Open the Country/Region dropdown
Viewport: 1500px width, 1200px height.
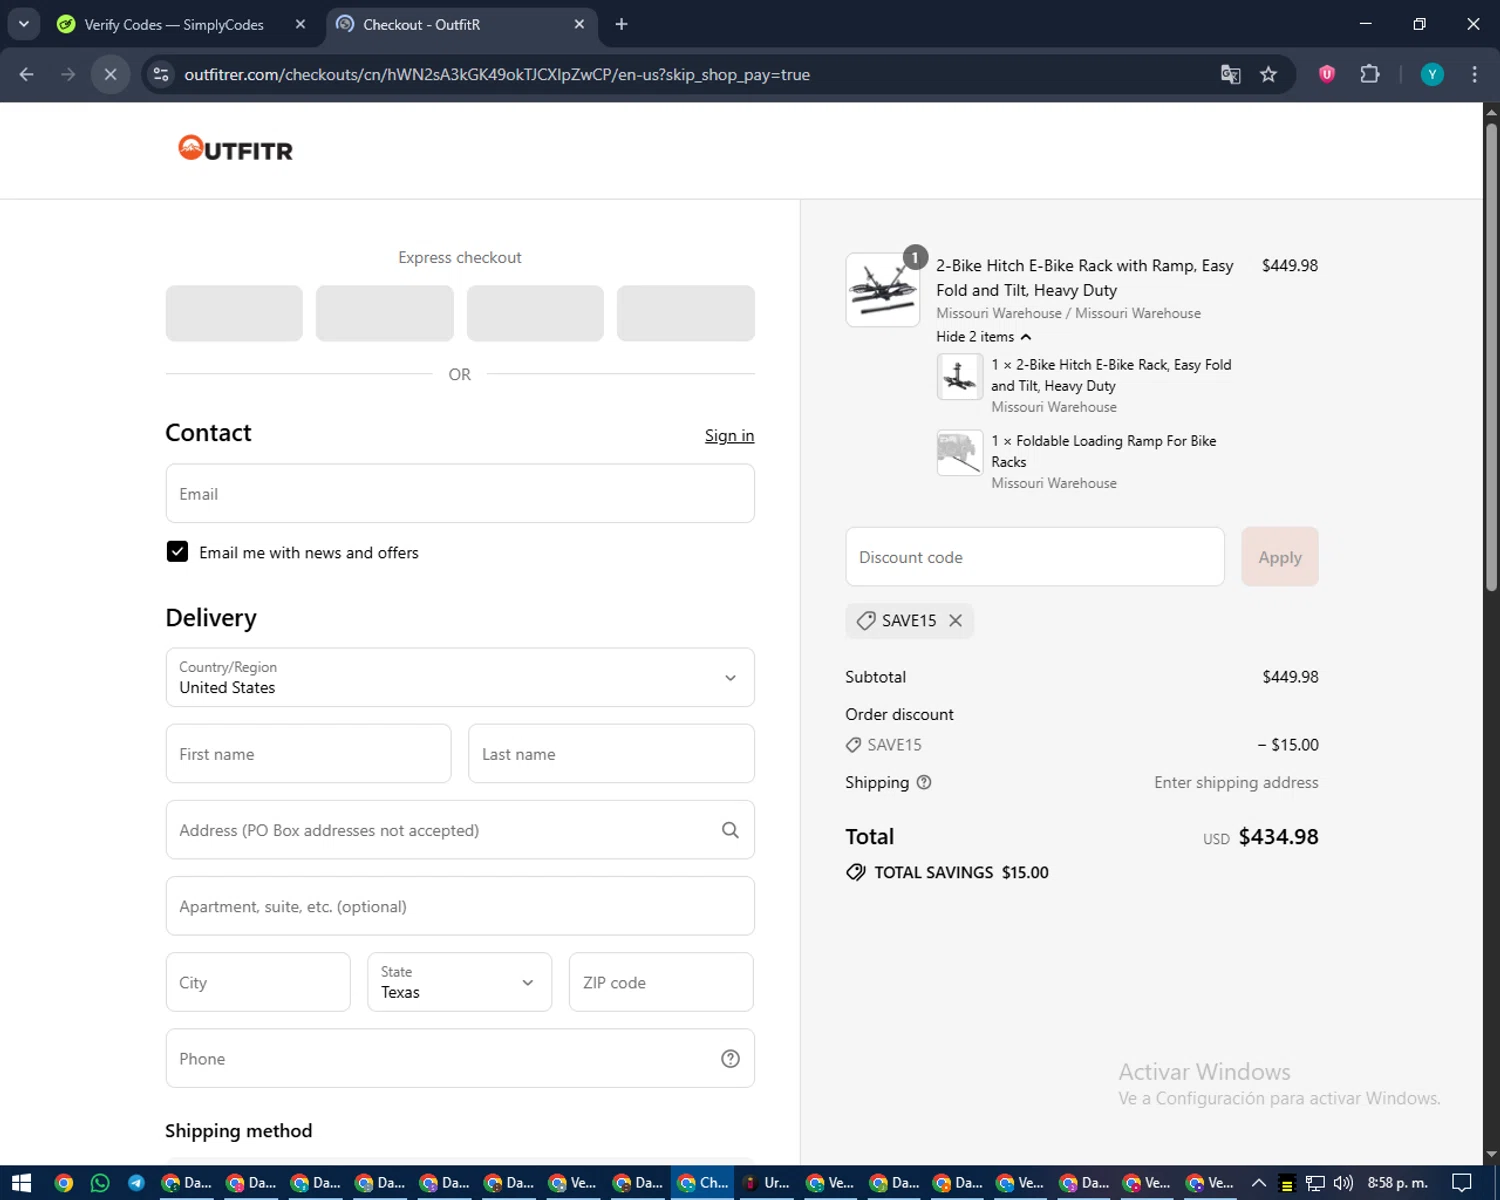460,677
